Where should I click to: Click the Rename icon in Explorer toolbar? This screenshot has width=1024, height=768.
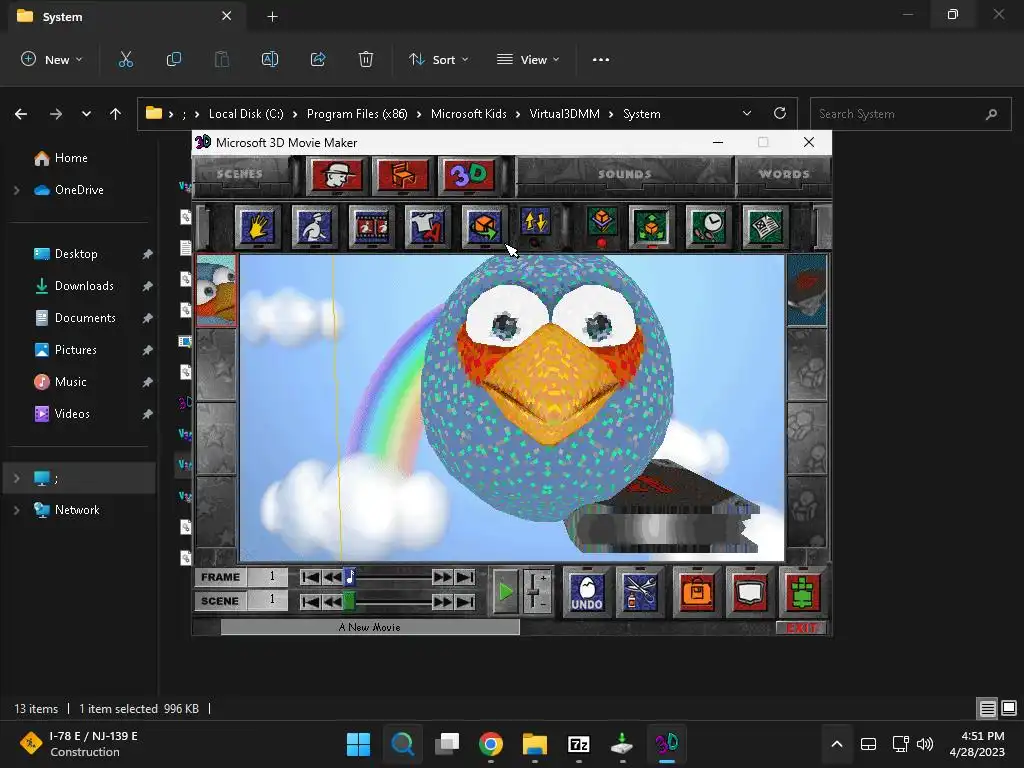tap(270, 59)
